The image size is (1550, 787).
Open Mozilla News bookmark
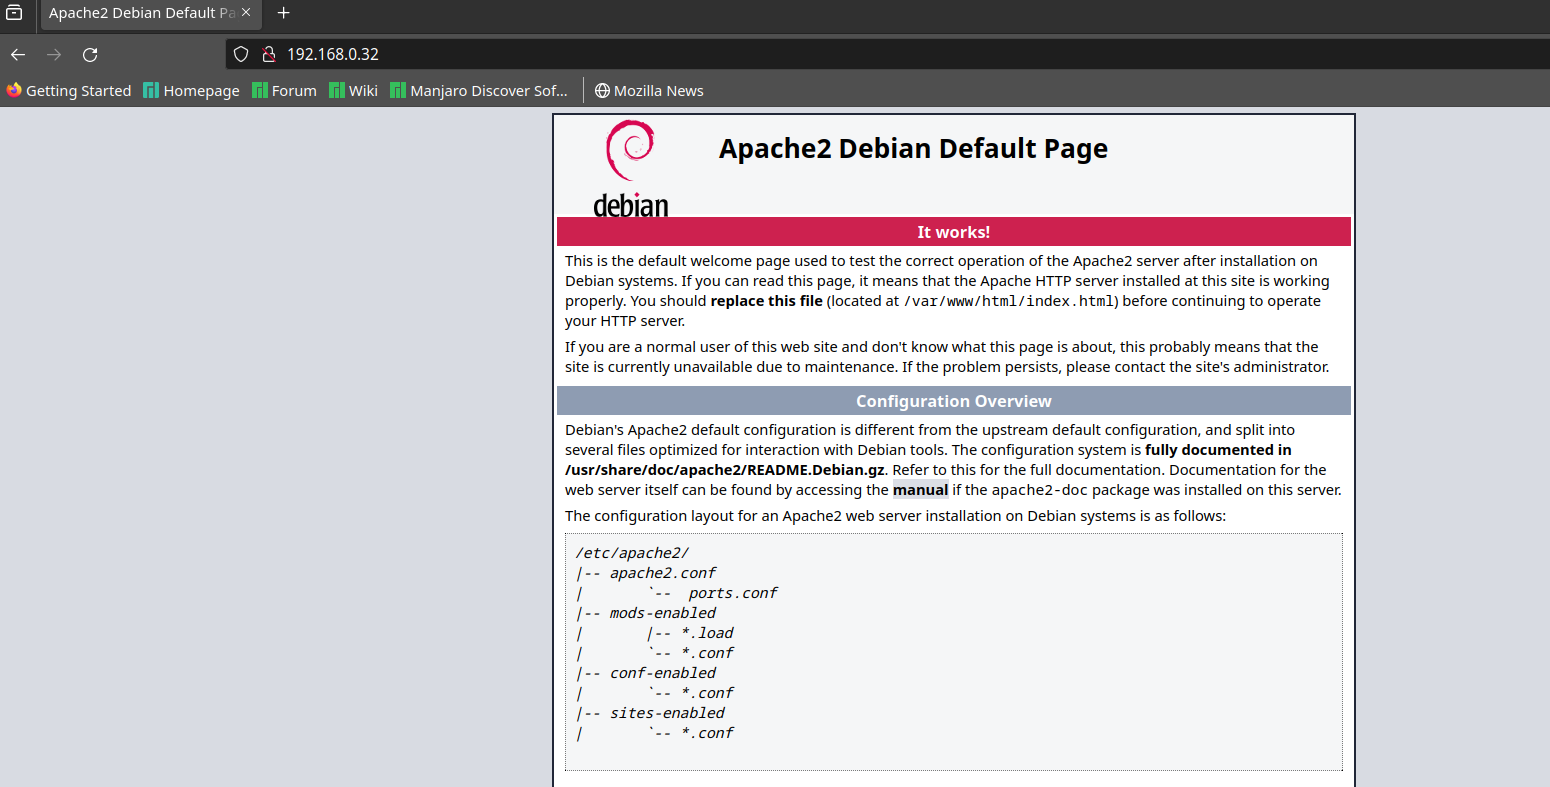click(x=649, y=90)
